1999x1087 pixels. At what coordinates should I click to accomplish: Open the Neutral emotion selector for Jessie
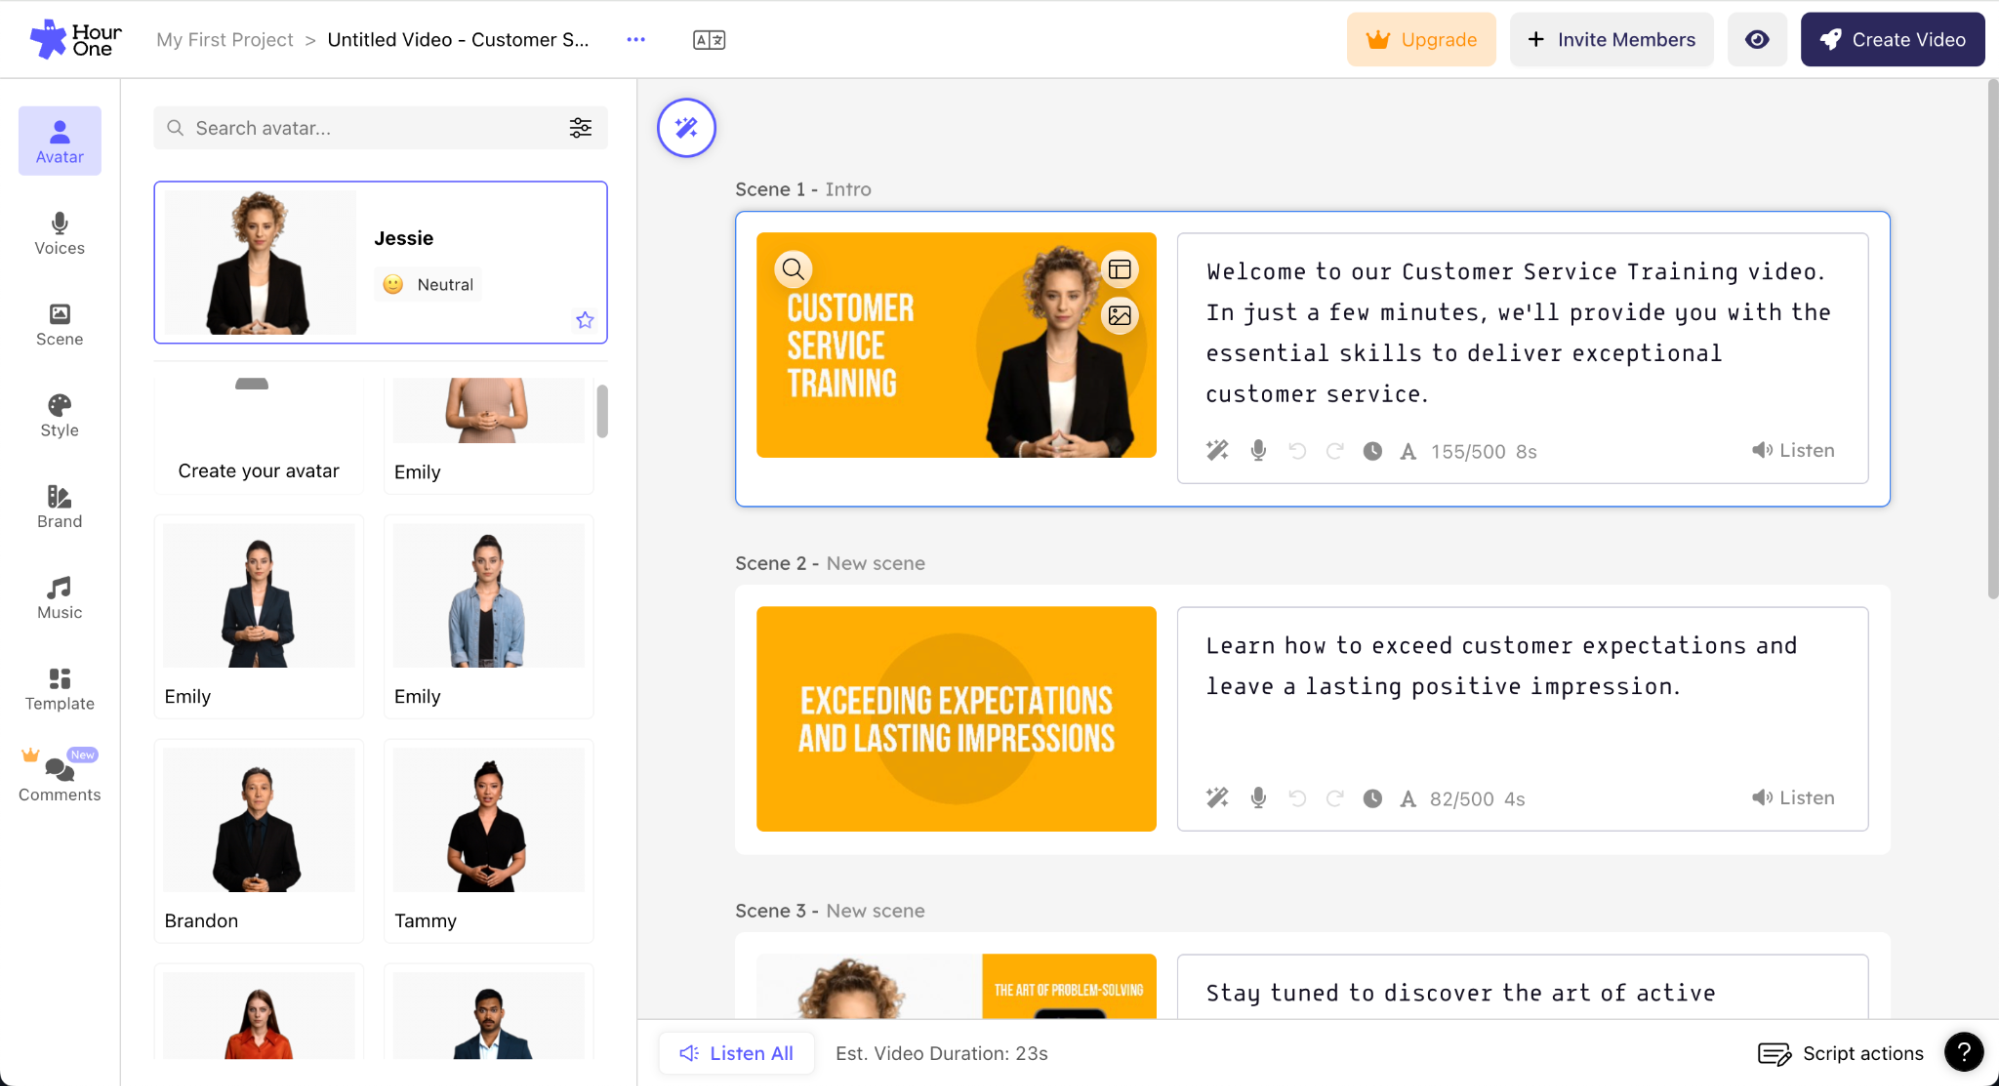tap(429, 284)
